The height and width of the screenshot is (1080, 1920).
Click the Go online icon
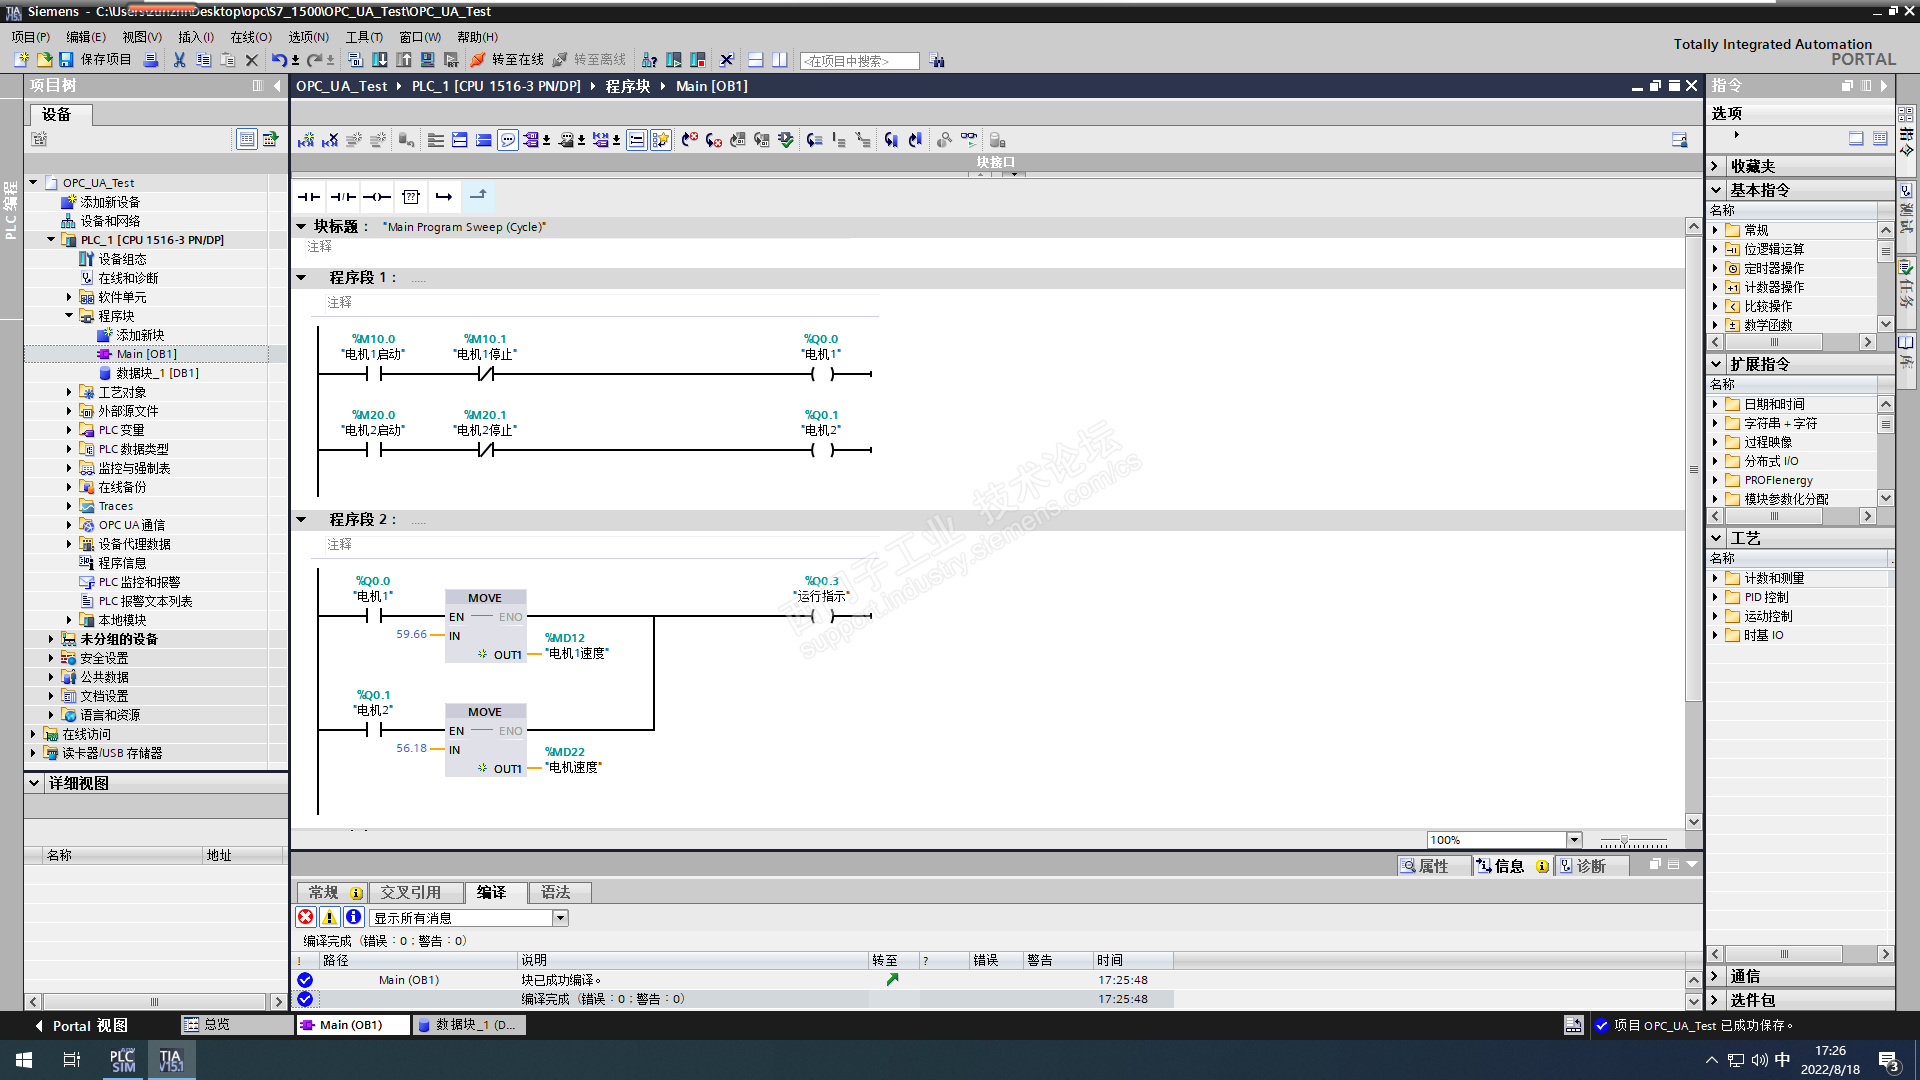pyautogui.click(x=478, y=60)
